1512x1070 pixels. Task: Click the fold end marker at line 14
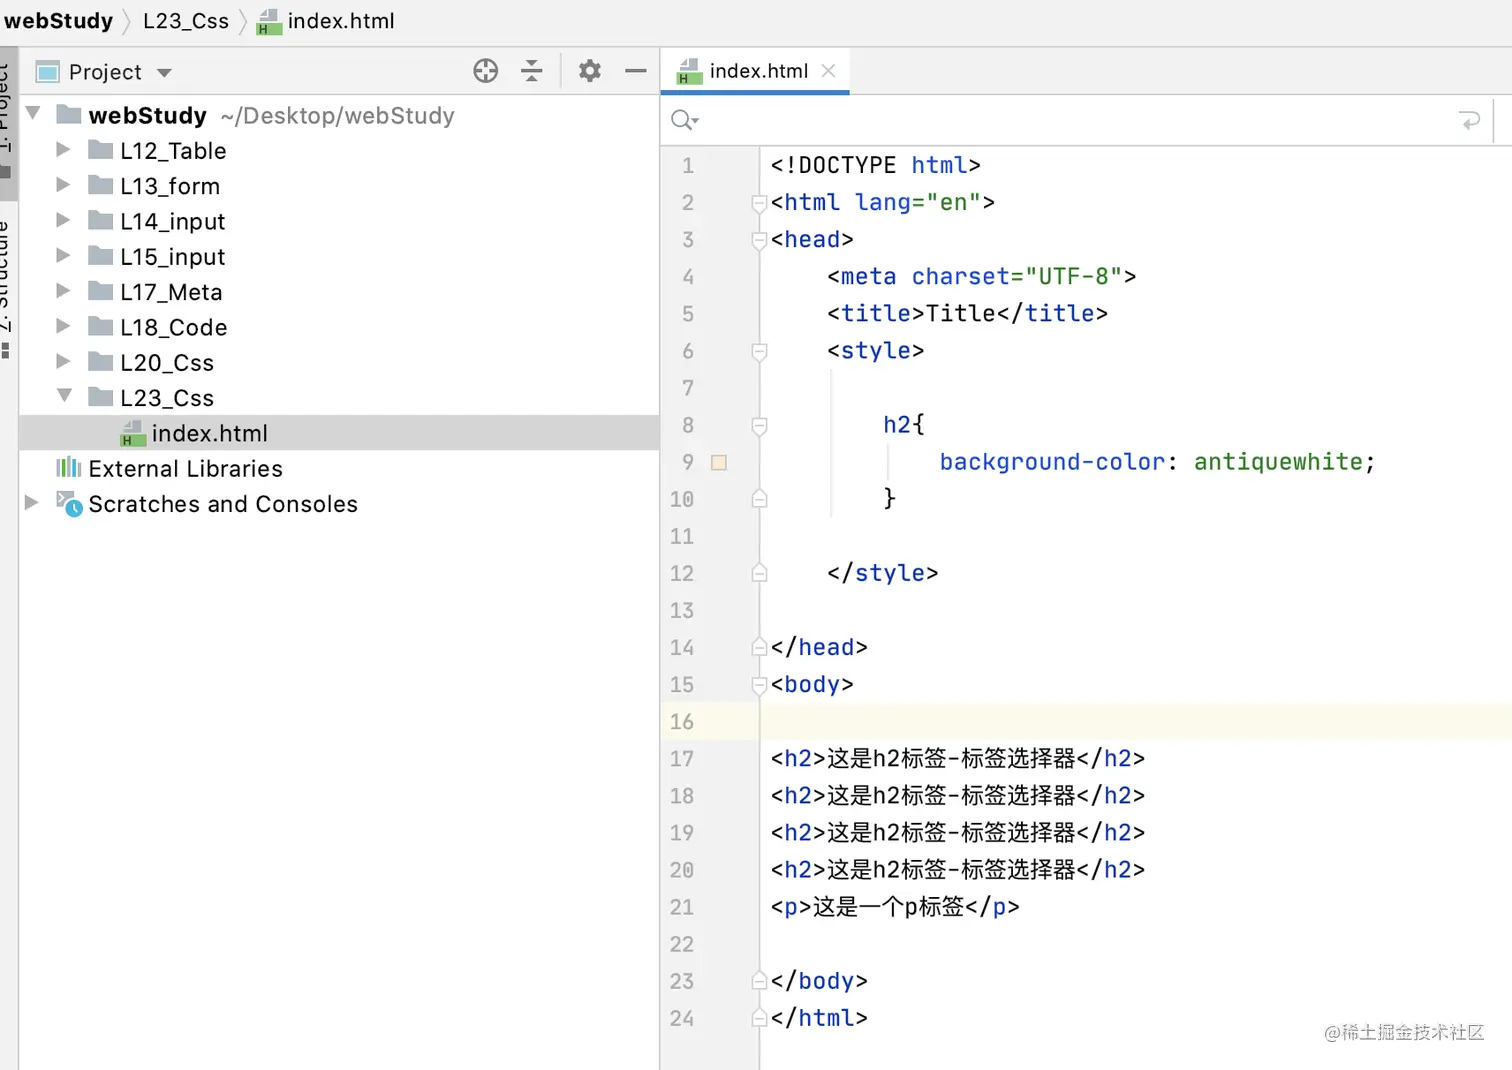pyautogui.click(x=759, y=647)
